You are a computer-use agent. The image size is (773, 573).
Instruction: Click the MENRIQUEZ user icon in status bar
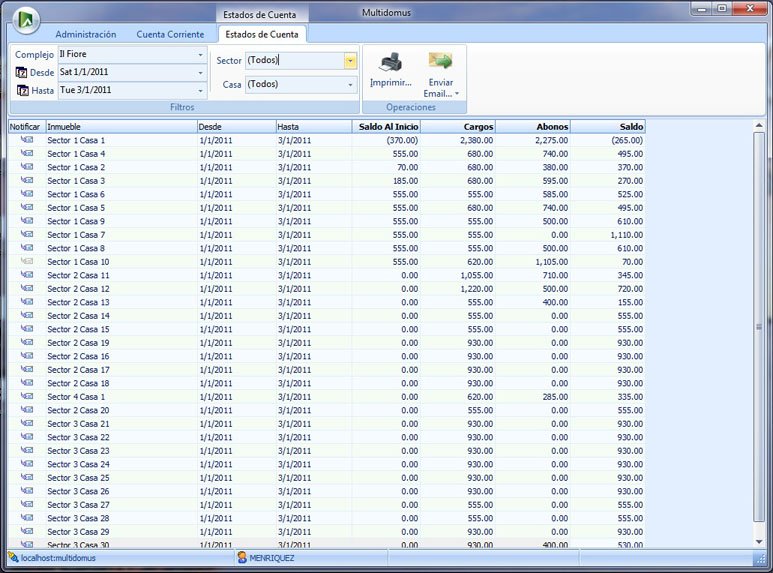click(242, 557)
